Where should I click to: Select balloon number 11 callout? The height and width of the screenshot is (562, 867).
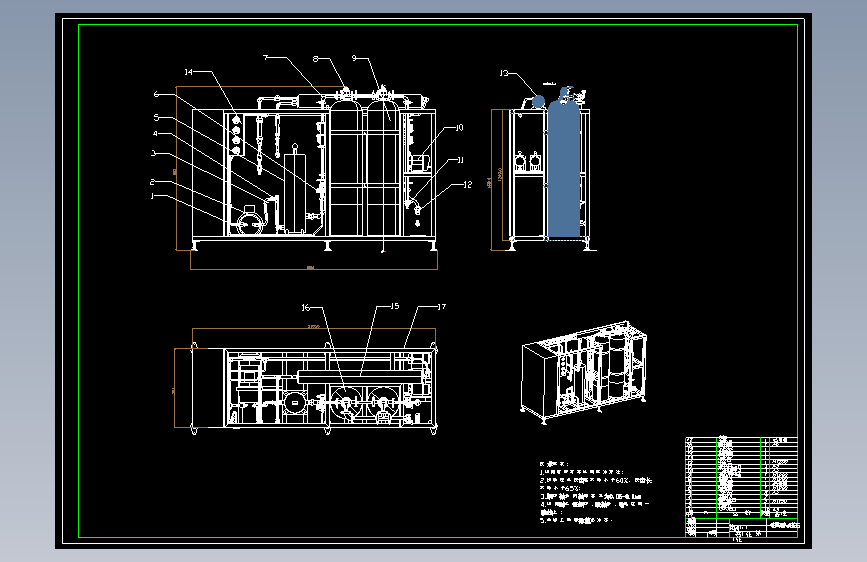click(x=460, y=160)
